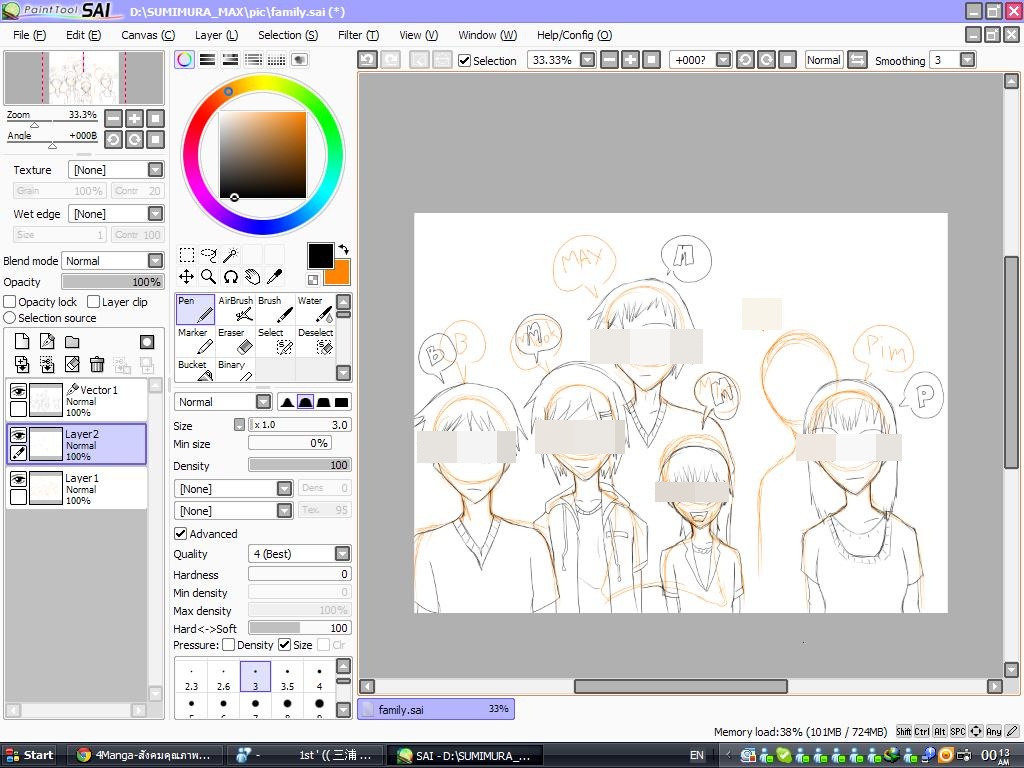Click the horizontal canvas scrollbar

680,686
